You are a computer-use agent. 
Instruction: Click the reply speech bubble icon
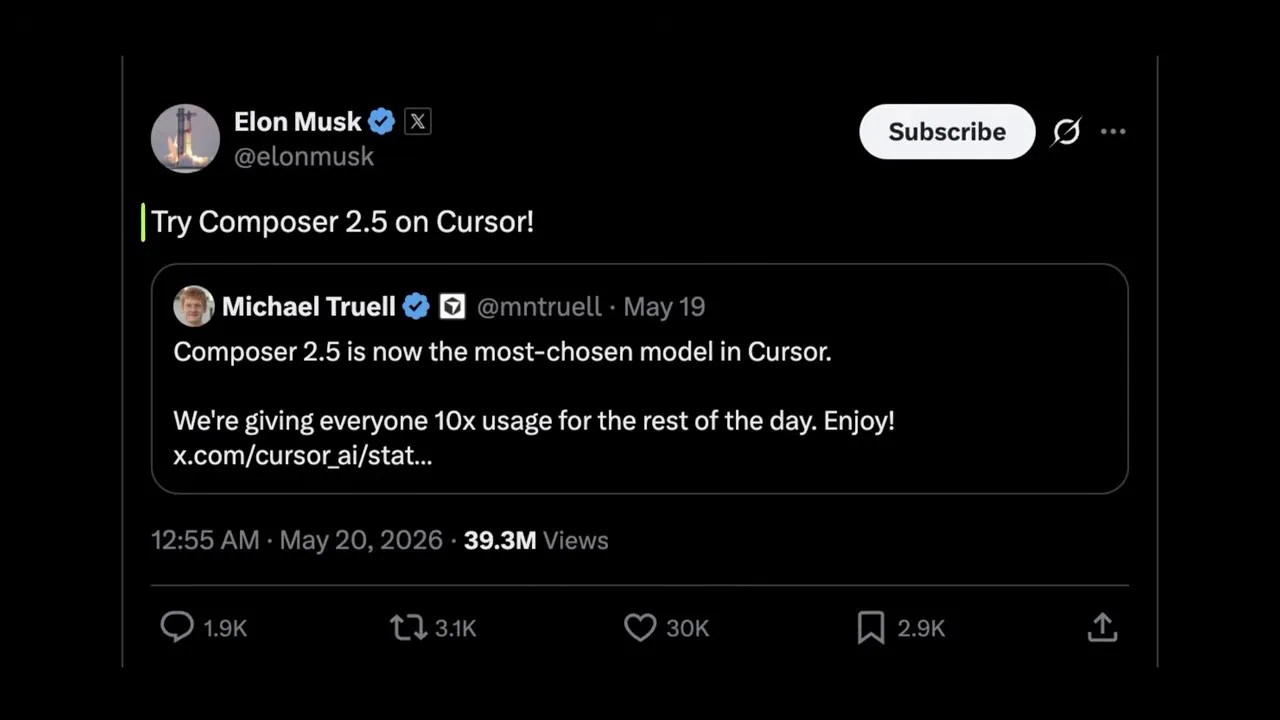pos(177,627)
